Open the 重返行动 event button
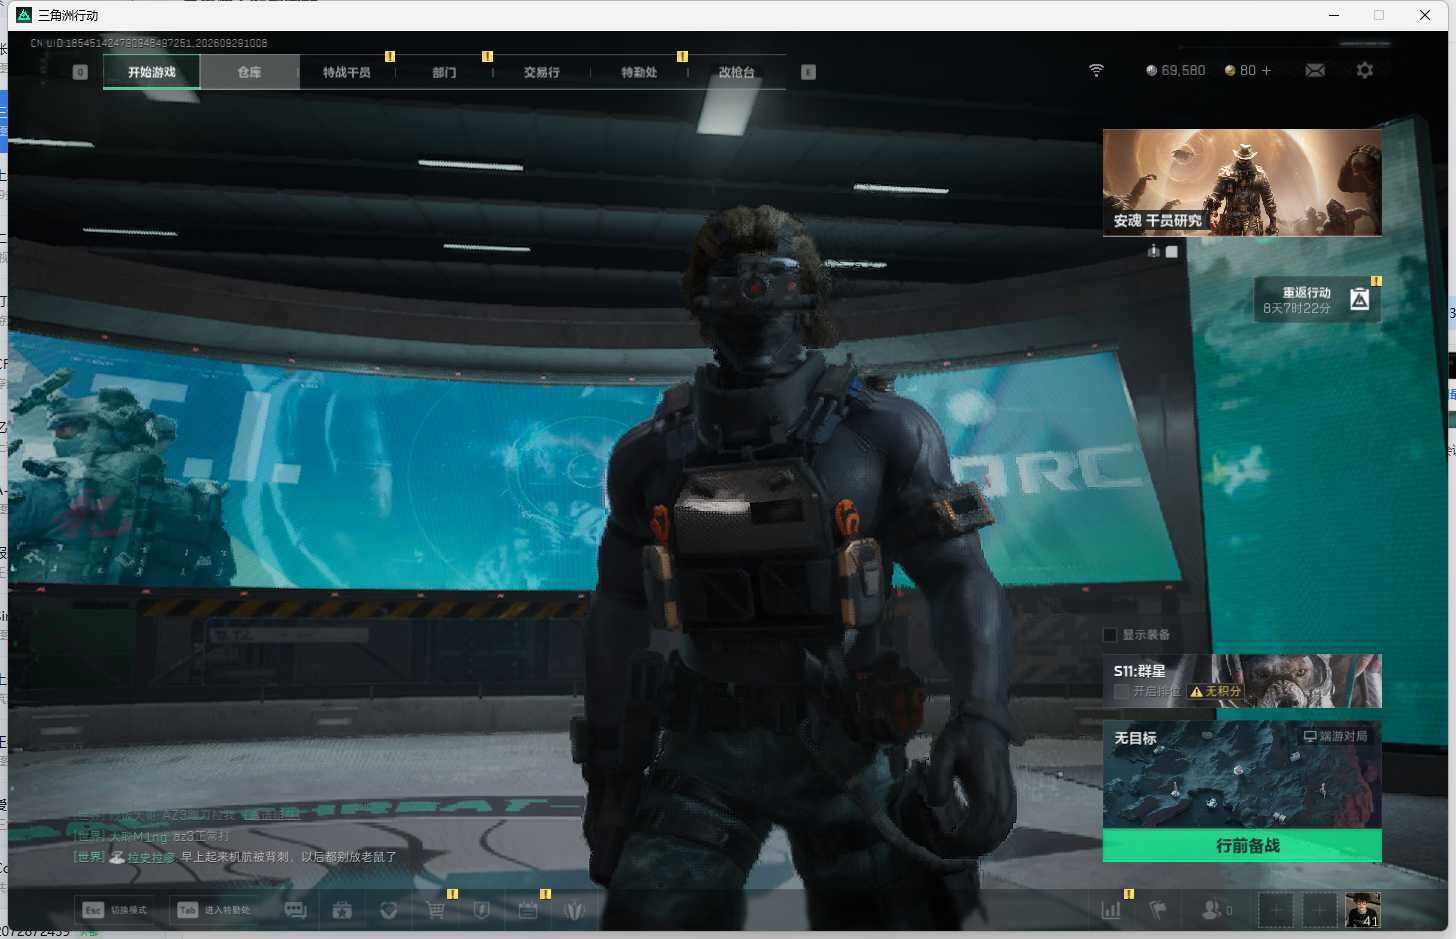The height and width of the screenshot is (939, 1456). (x=1318, y=300)
